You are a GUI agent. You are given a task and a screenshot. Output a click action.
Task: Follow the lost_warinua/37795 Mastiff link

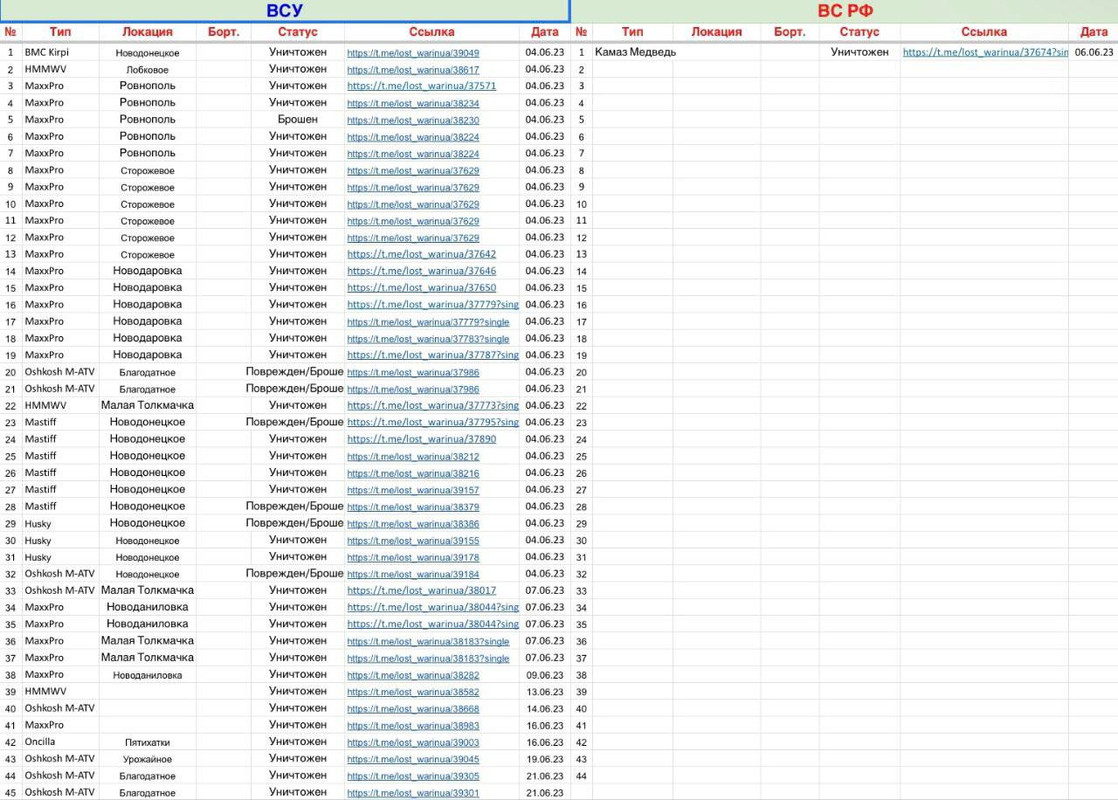(x=433, y=422)
